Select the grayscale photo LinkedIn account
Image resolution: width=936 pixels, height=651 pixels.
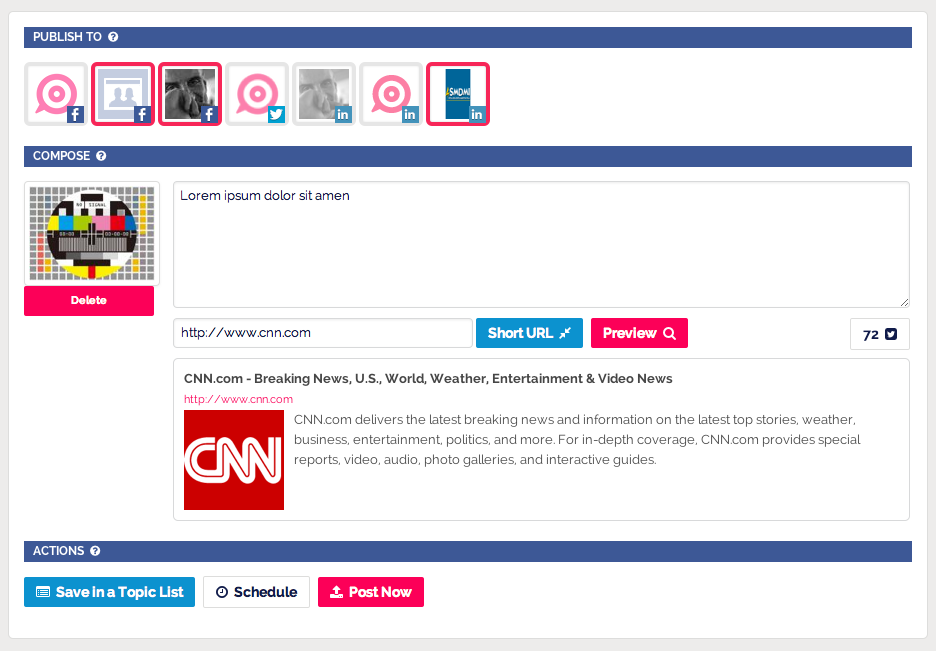click(x=324, y=94)
